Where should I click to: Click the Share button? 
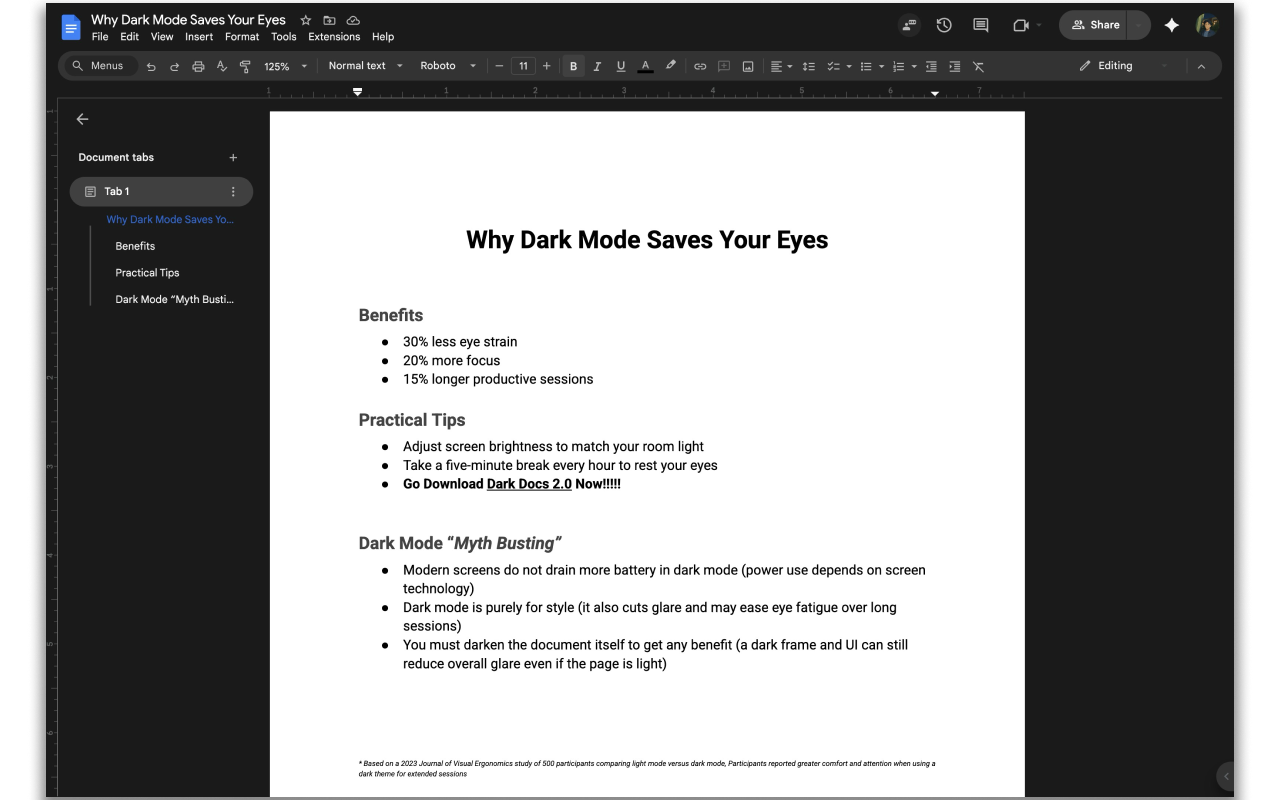1094,25
